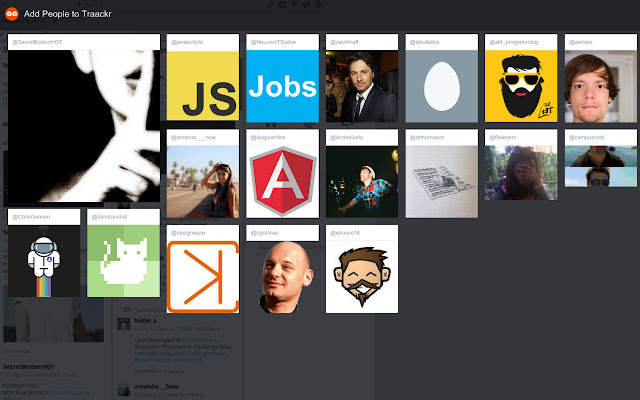Image resolution: width=640 pixels, height=400 pixels.
Task: Pick the default egg avatar profile
Action: click(442, 86)
